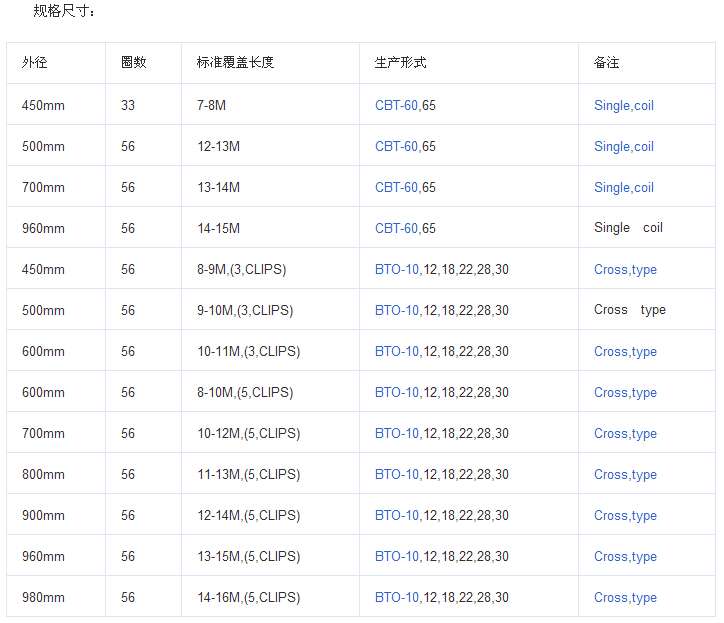Image resolution: width=724 pixels, height=623 pixels.
Task: Select the 14-16M,(5,CLIPS) cell
Action: (271, 596)
